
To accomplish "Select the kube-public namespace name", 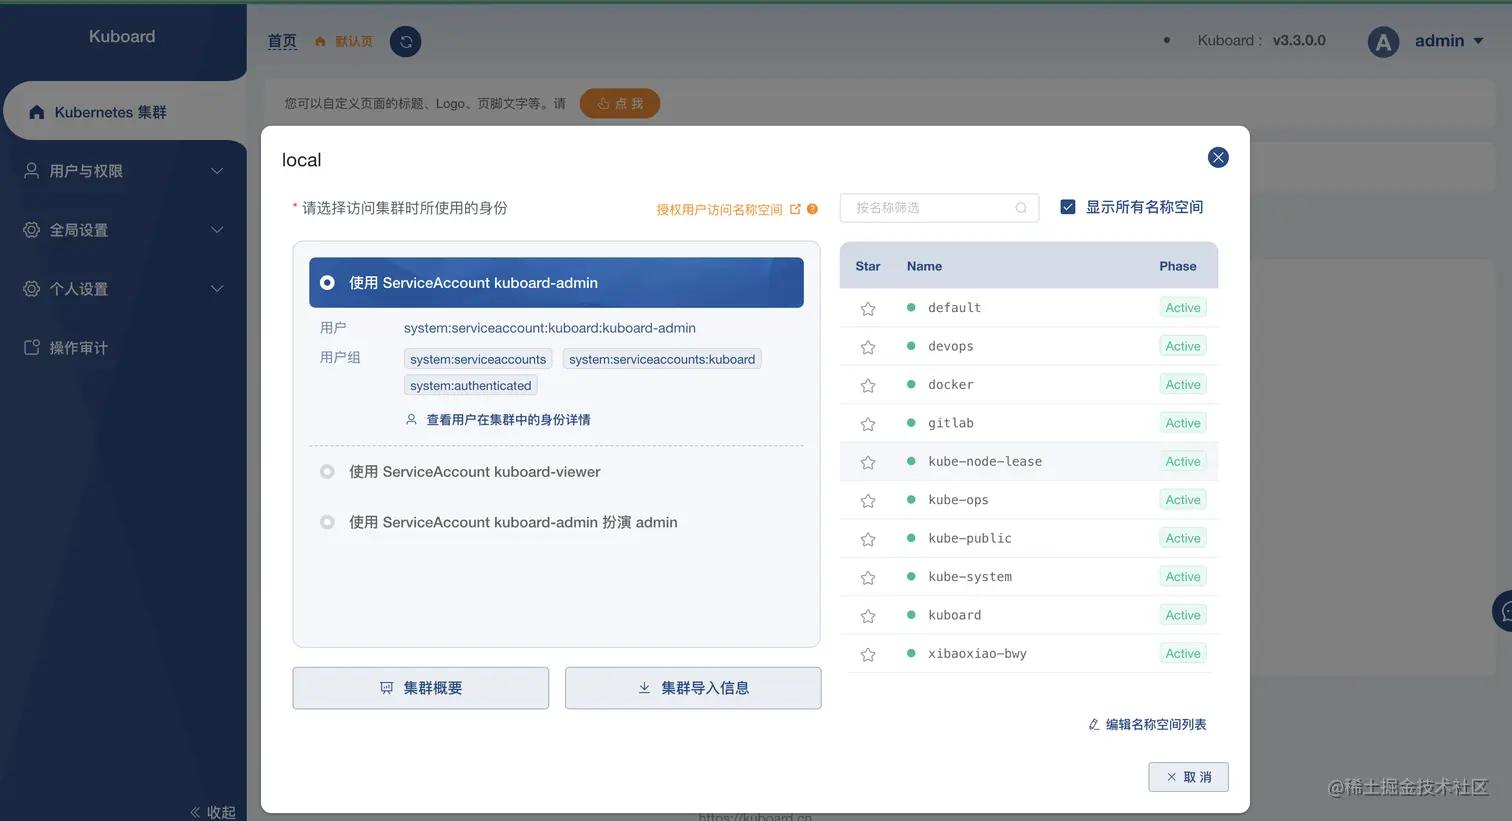I will tap(970, 538).
